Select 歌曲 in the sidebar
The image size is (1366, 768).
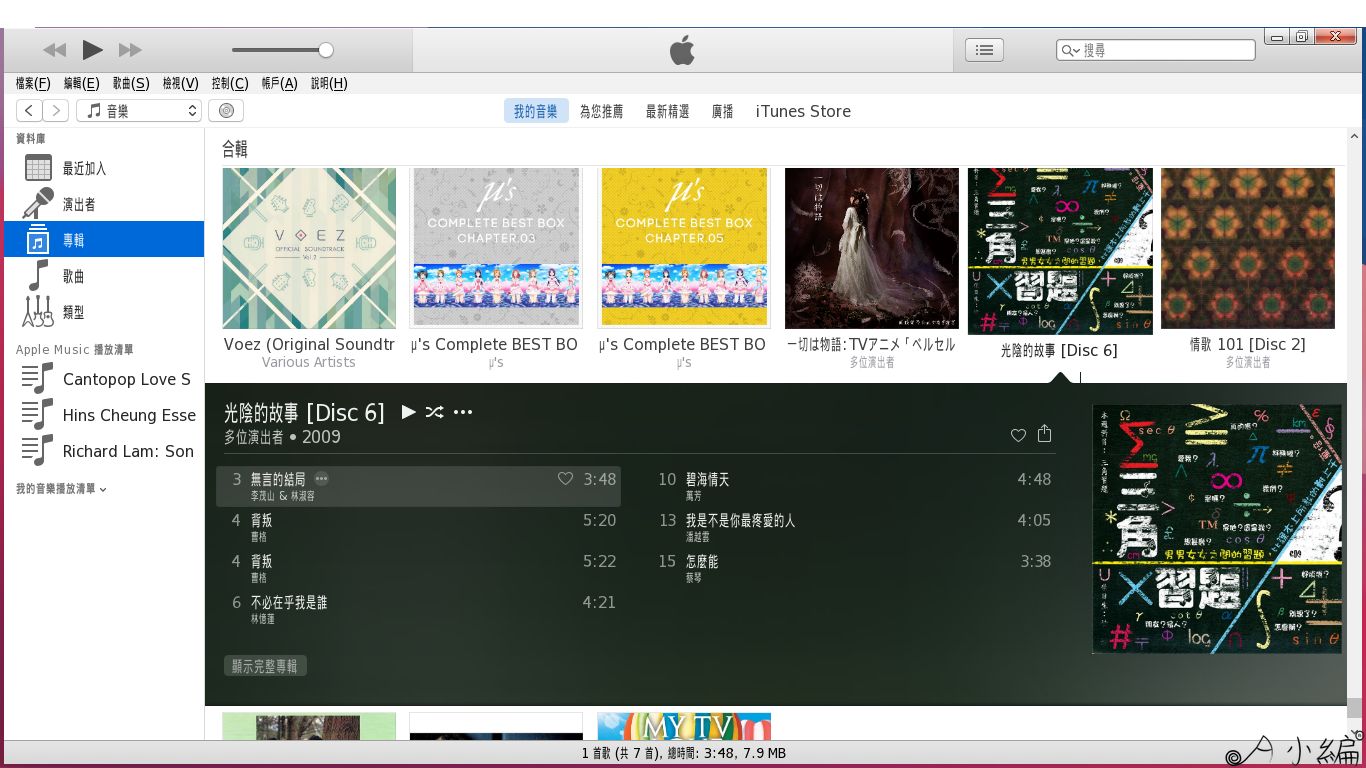pos(104,276)
